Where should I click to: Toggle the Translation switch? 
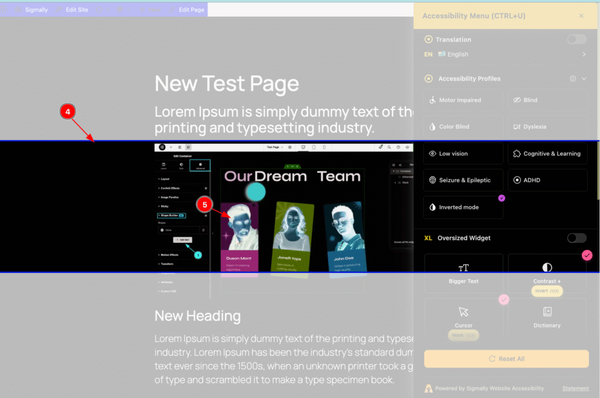tap(577, 39)
